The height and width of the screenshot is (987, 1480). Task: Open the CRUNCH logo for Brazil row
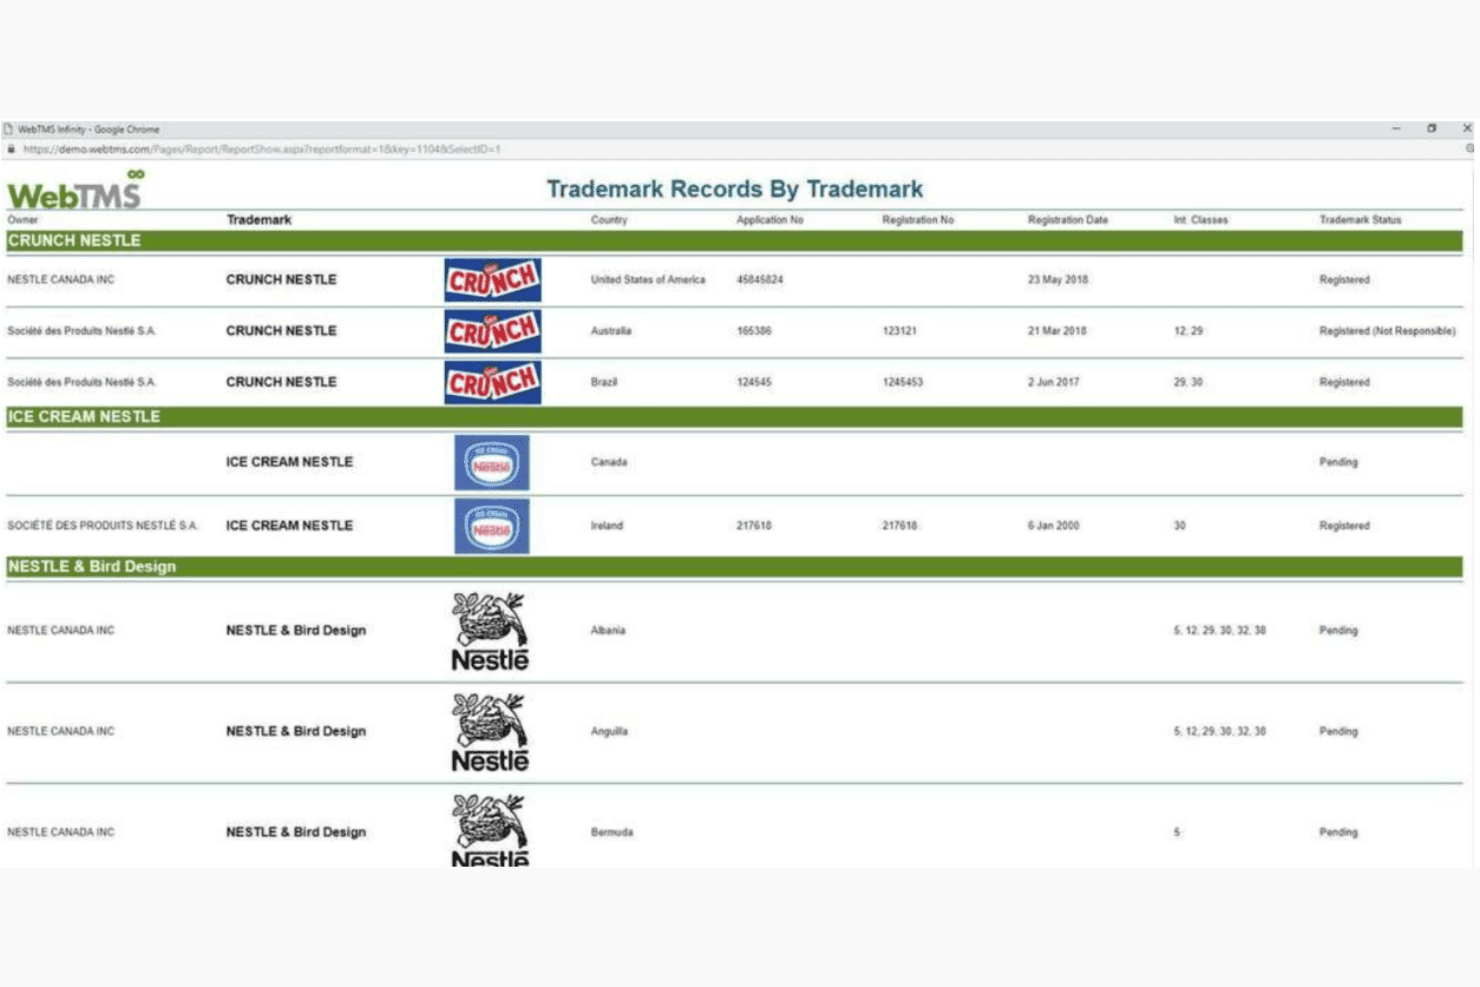click(x=493, y=382)
